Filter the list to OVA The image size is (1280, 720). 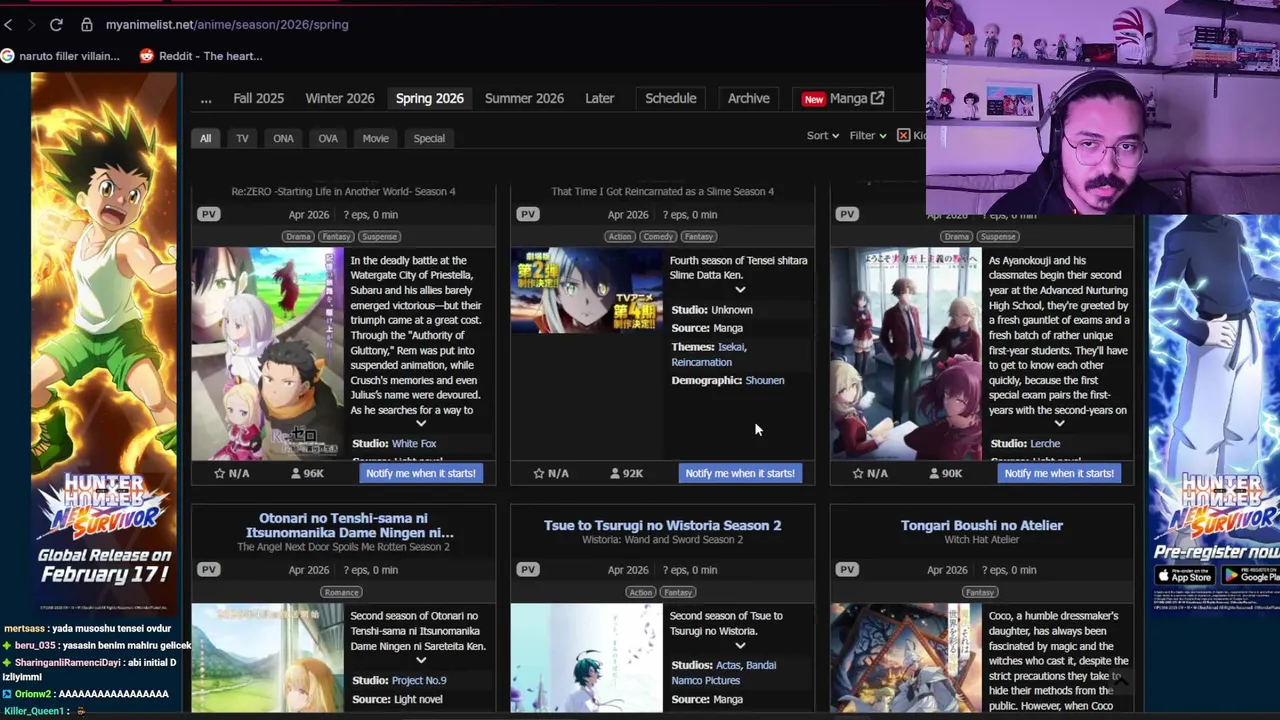(328, 139)
